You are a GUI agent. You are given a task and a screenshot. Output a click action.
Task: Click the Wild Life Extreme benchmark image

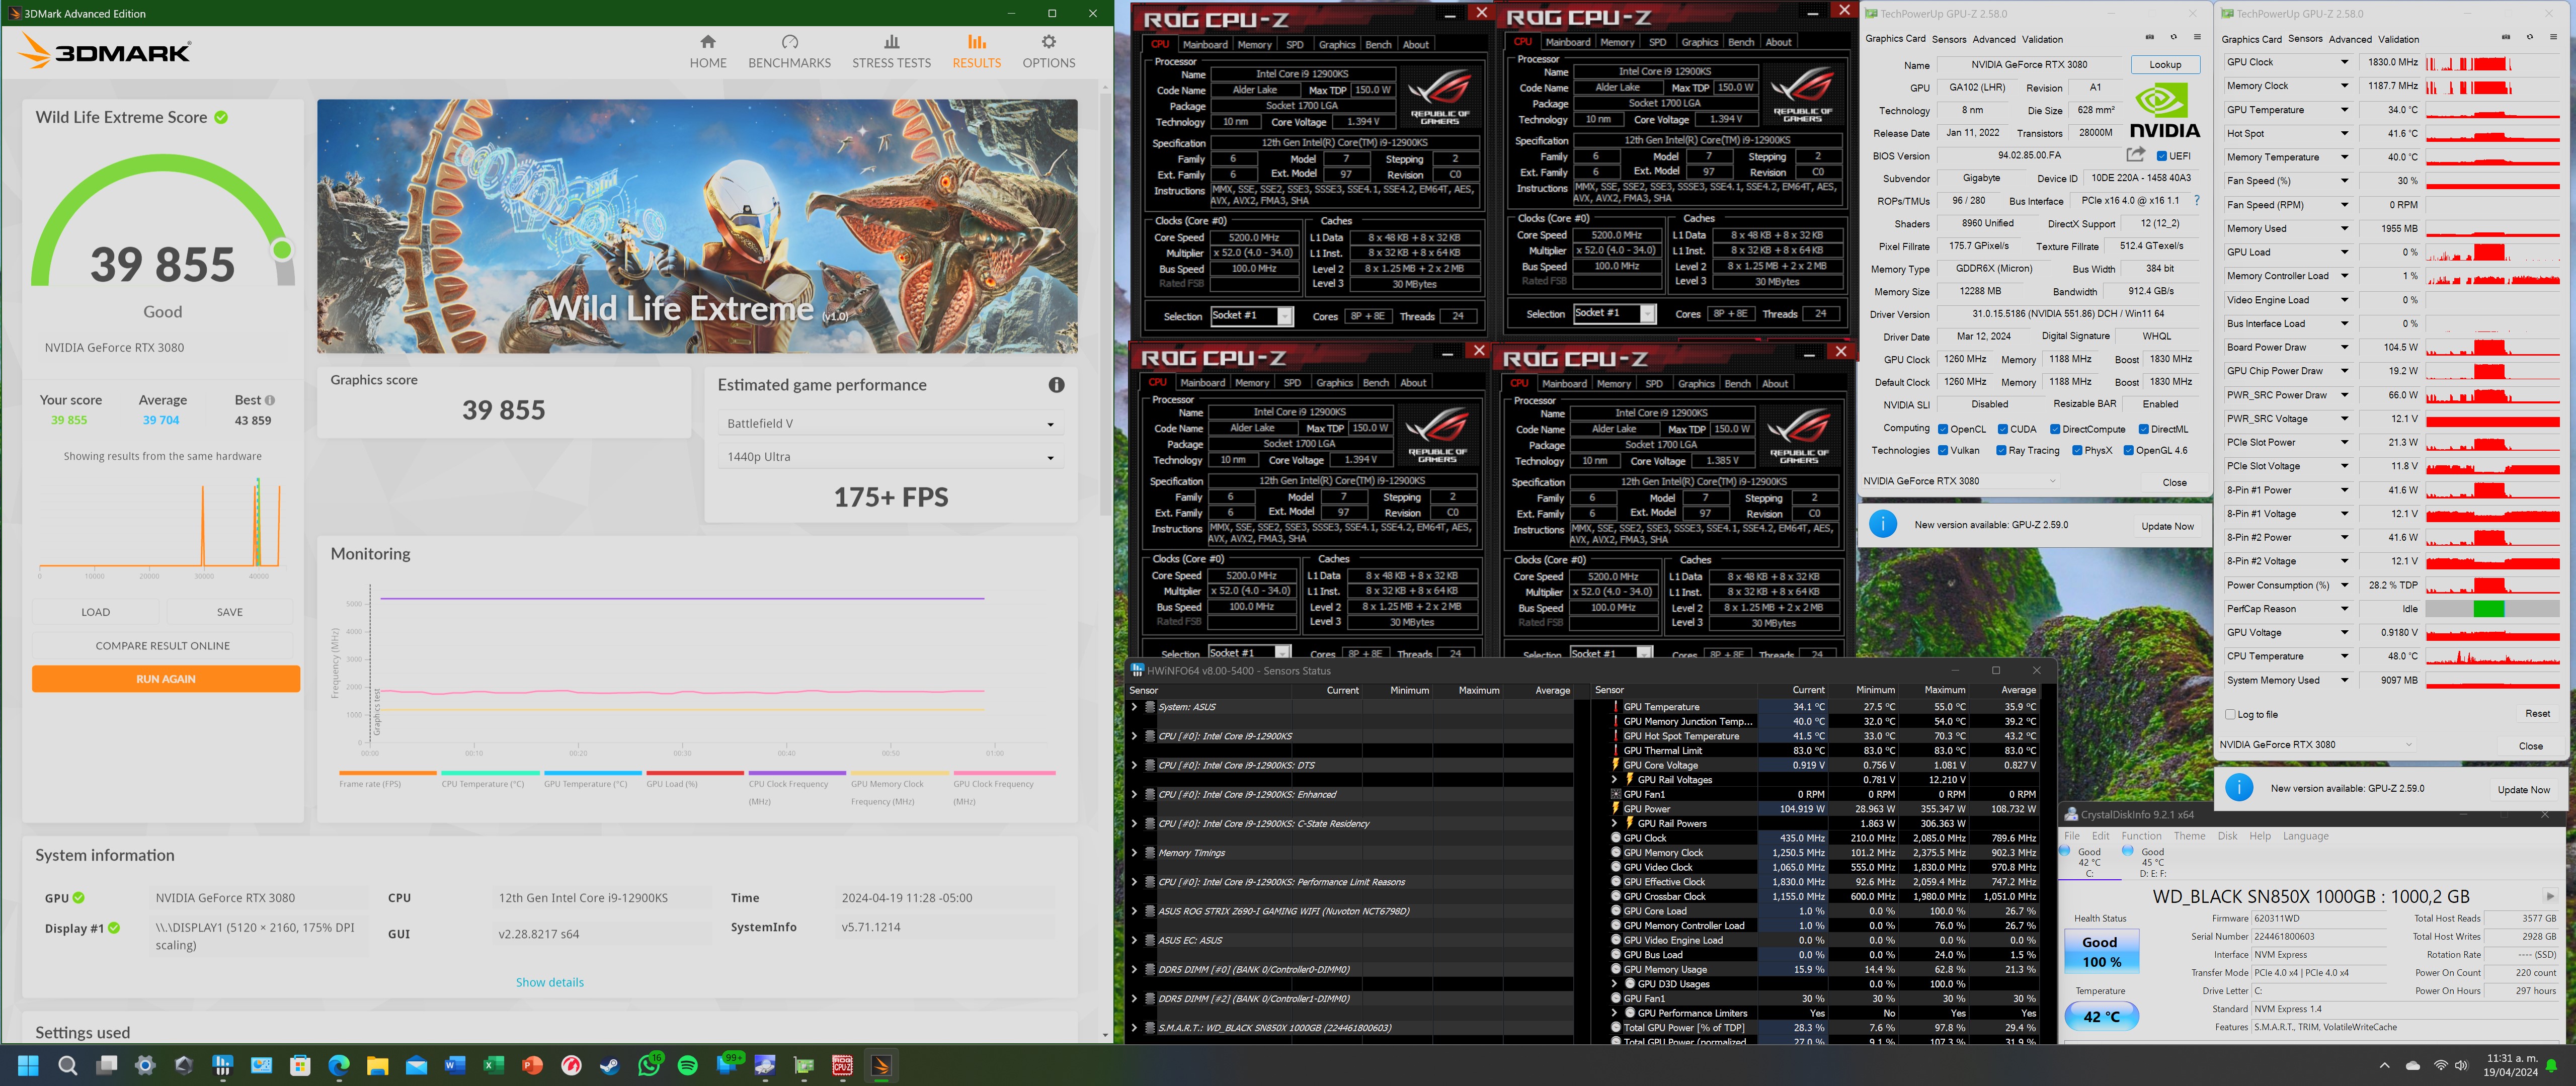click(697, 226)
